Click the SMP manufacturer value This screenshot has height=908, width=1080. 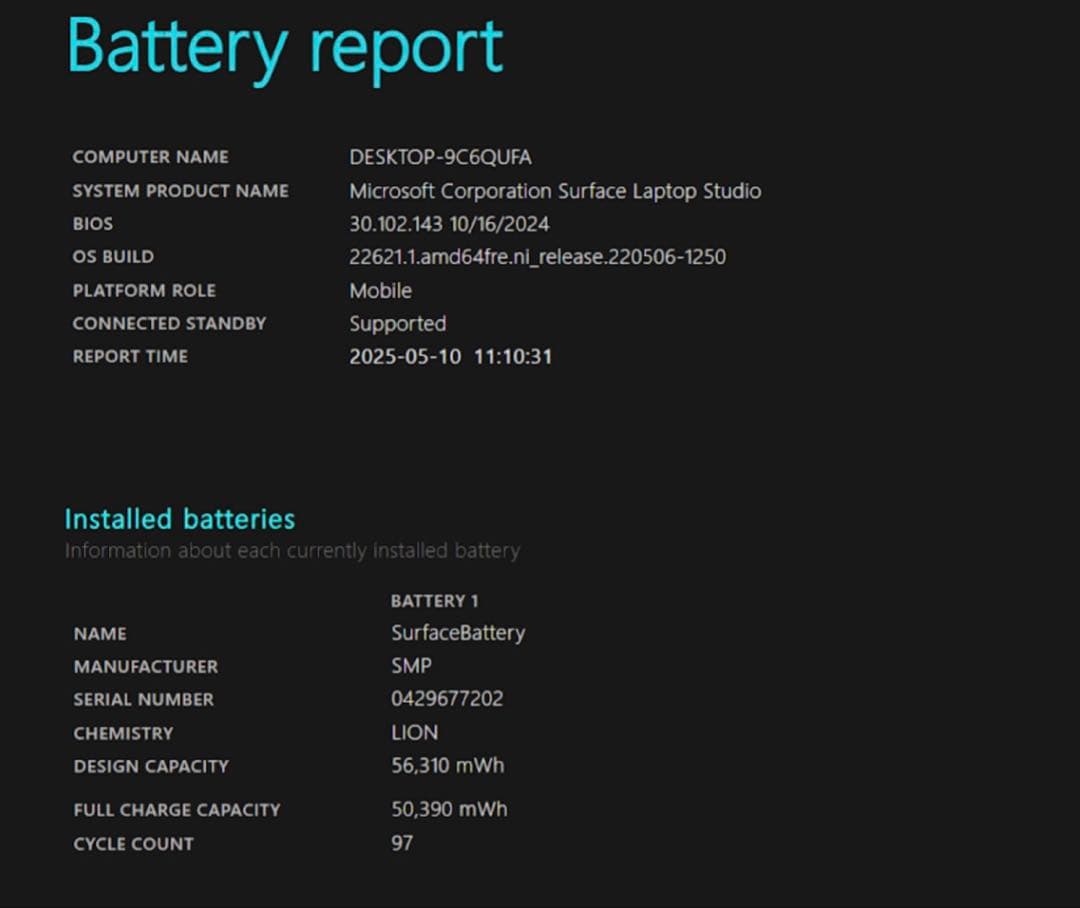click(x=411, y=666)
